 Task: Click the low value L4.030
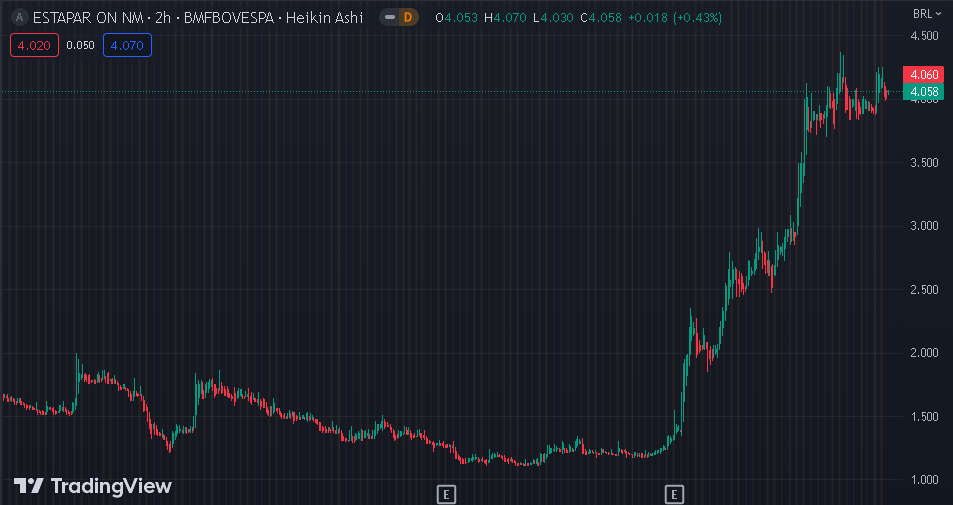coord(553,18)
